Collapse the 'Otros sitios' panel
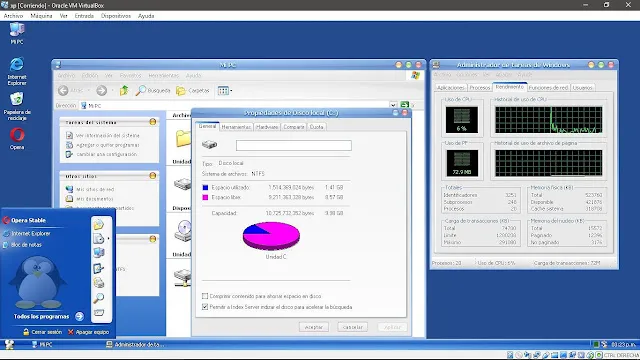The height and width of the screenshot is (360, 640). point(153,176)
